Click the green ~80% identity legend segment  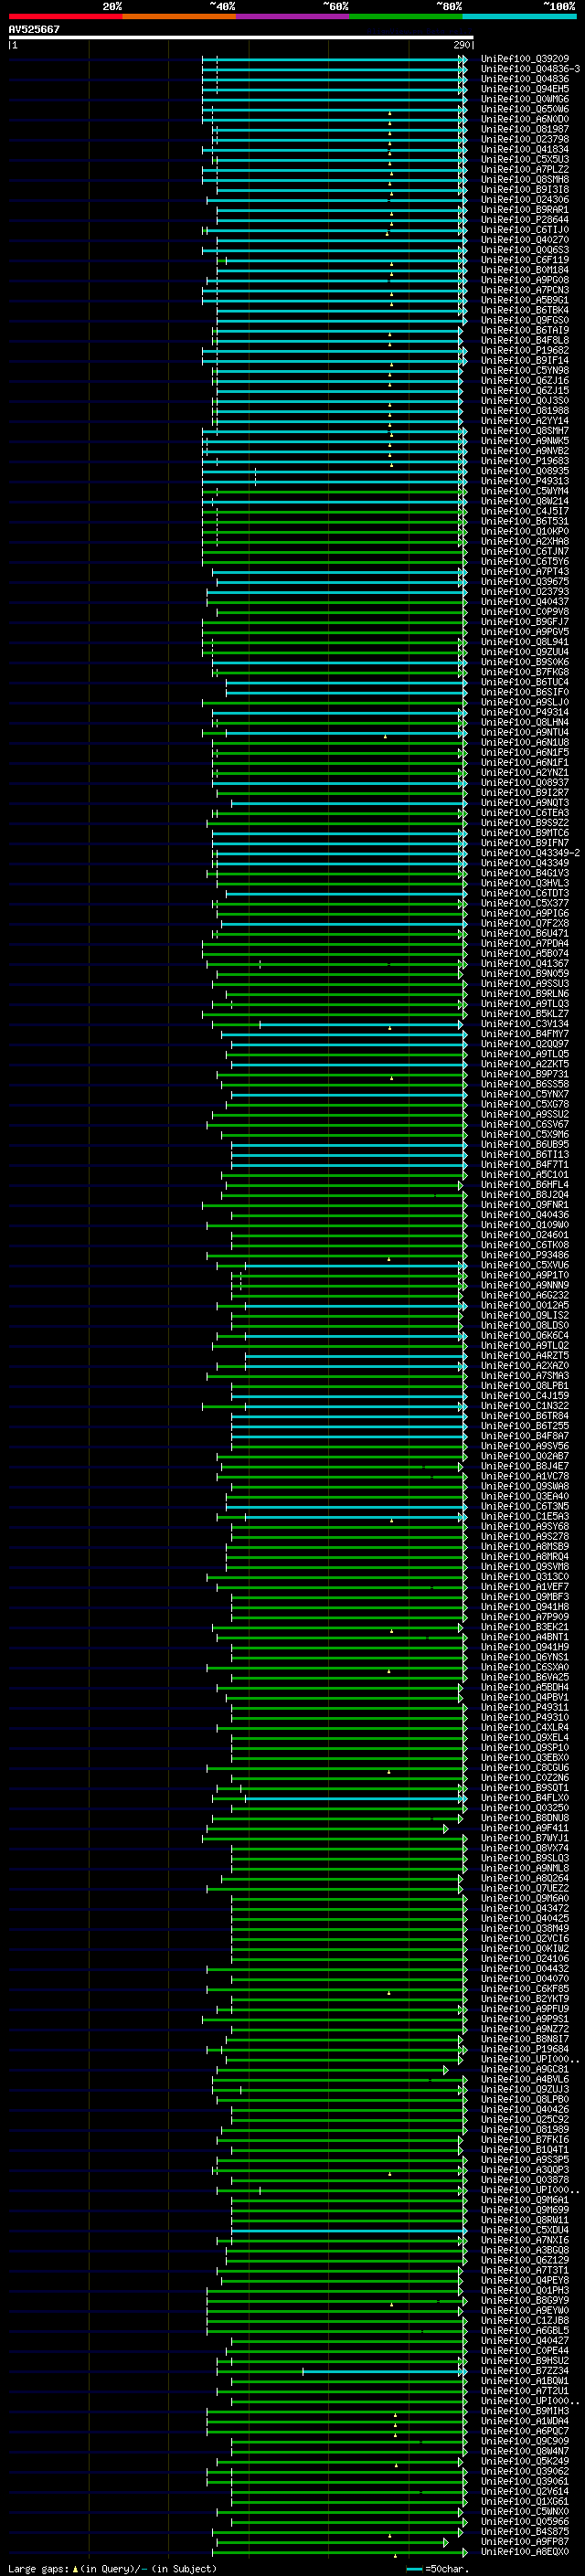tap(406, 16)
